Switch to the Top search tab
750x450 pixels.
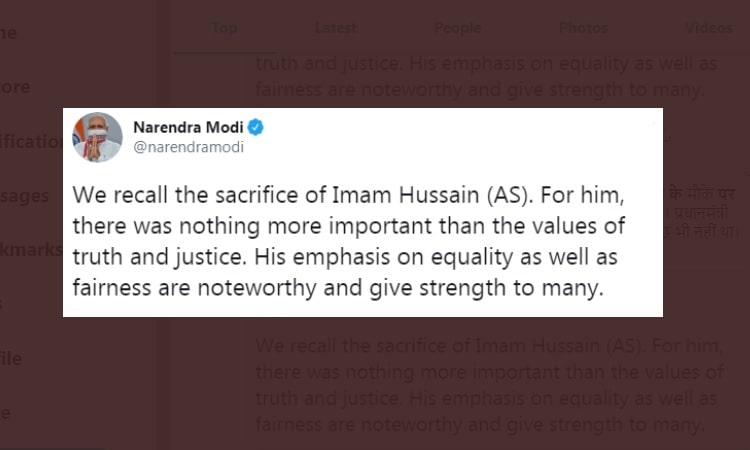click(x=224, y=28)
